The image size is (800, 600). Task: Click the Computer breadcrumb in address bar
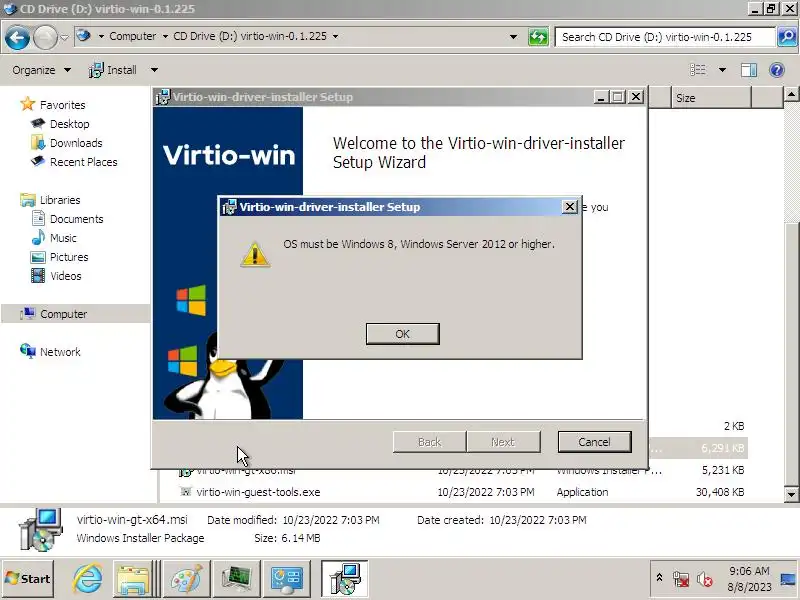(x=133, y=36)
